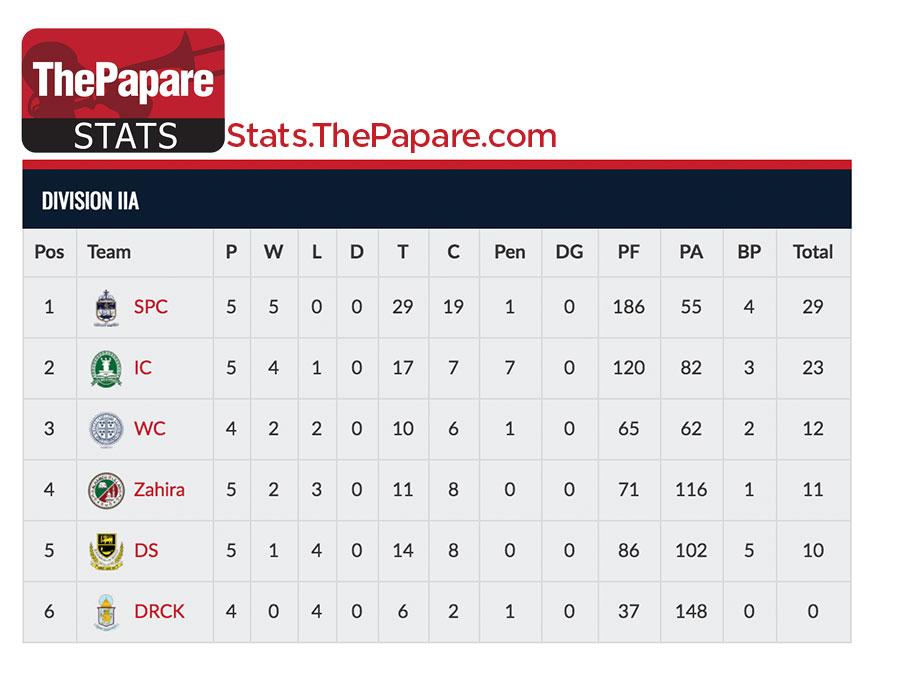Click the DRCK crest icon
Viewport: 900px width, 679px height.
[106, 612]
